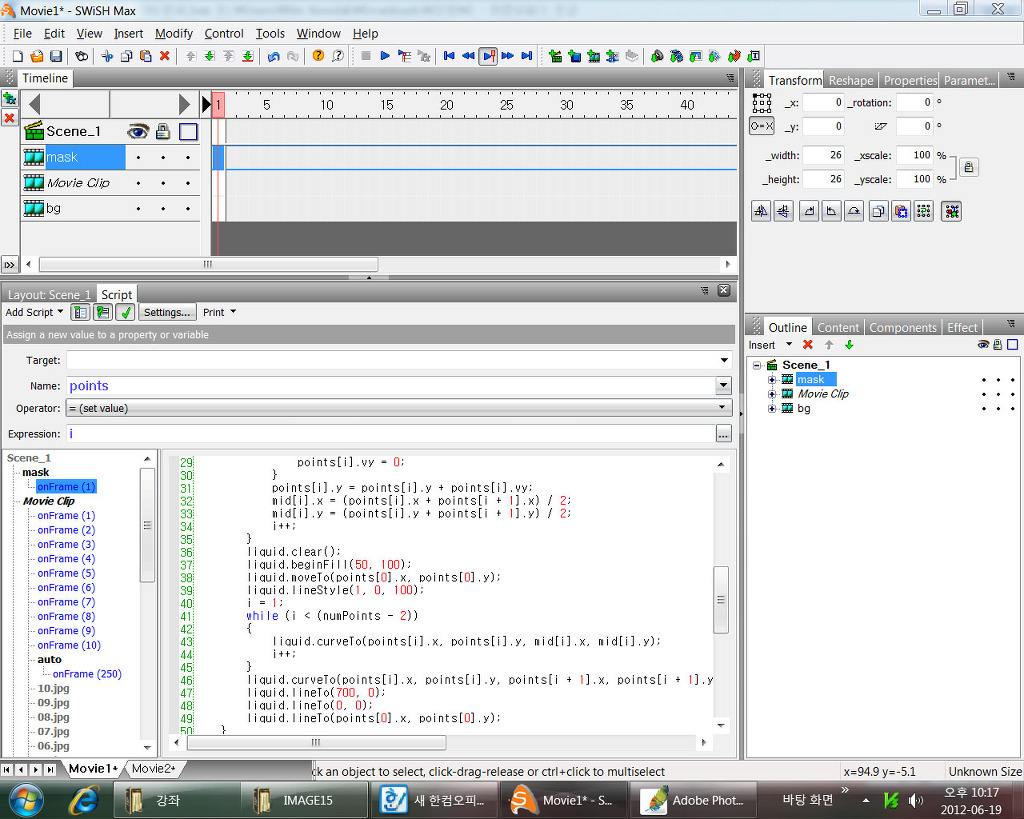Switch to the Reshape tab
The height and width of the screenshot is (819, 1024).
click(x=851, y=80)
